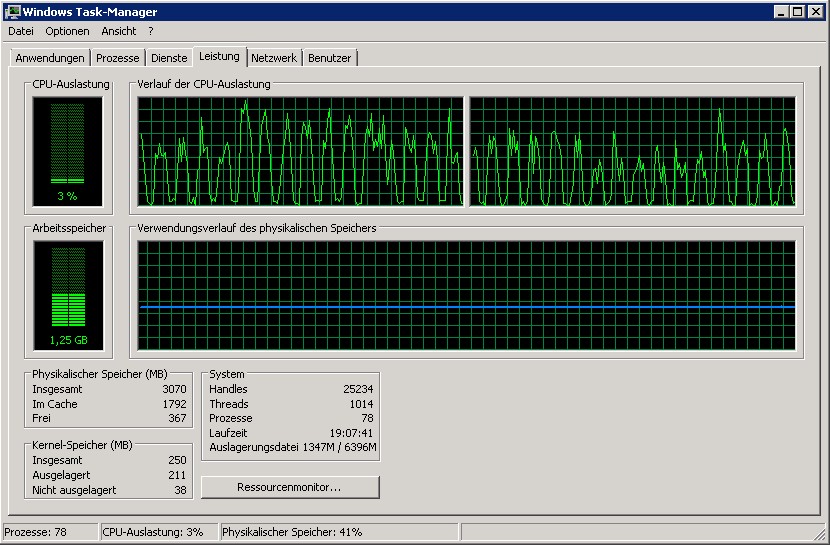Click status bar Prozesse: 78
This screenshot has height=545, width=830.
[50, 532]
